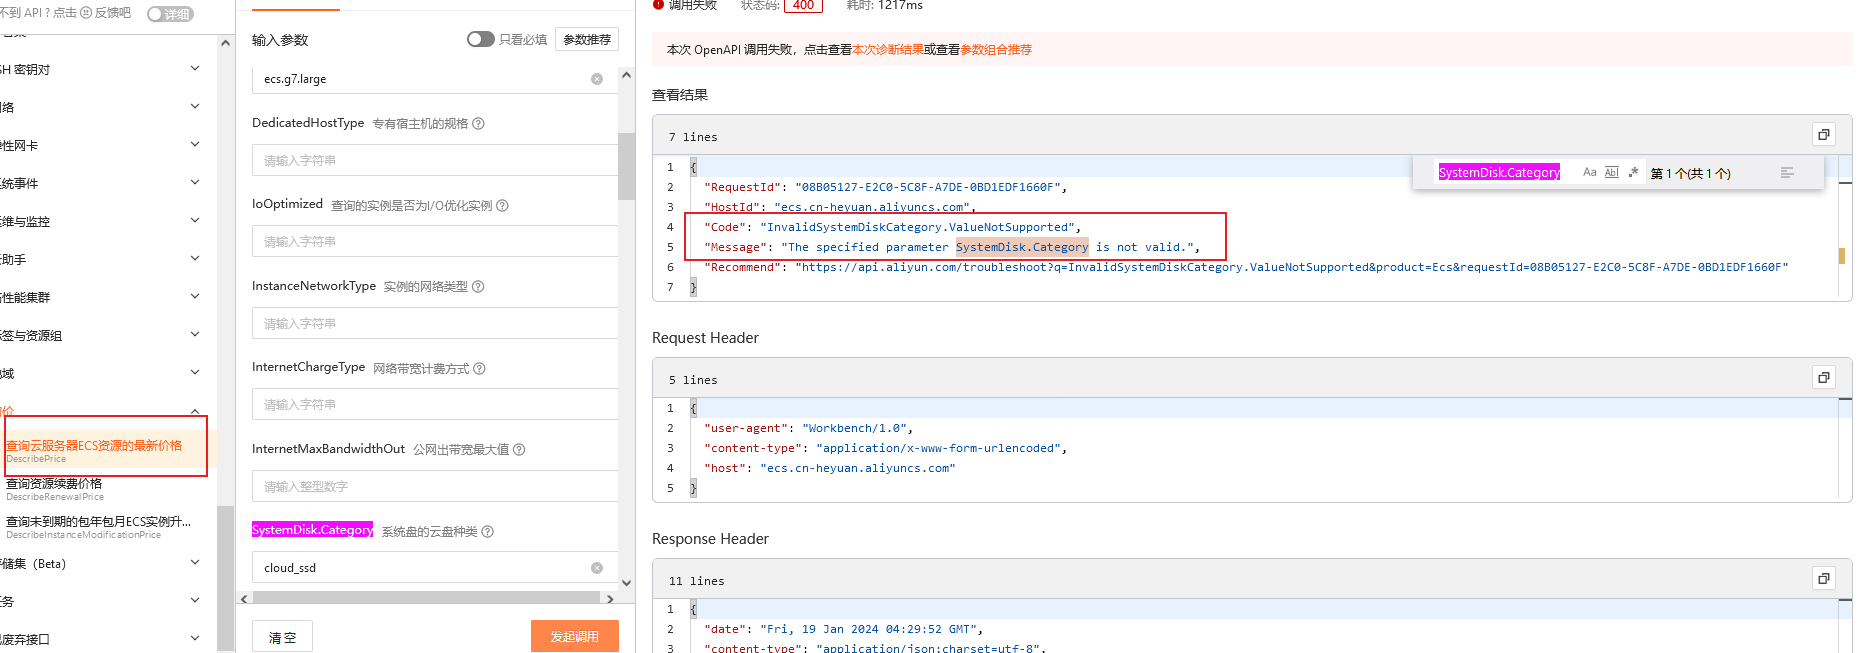
Task: Click the feedback smiley icon at top left
Action: pyautogui.click(x=86, y=13)
